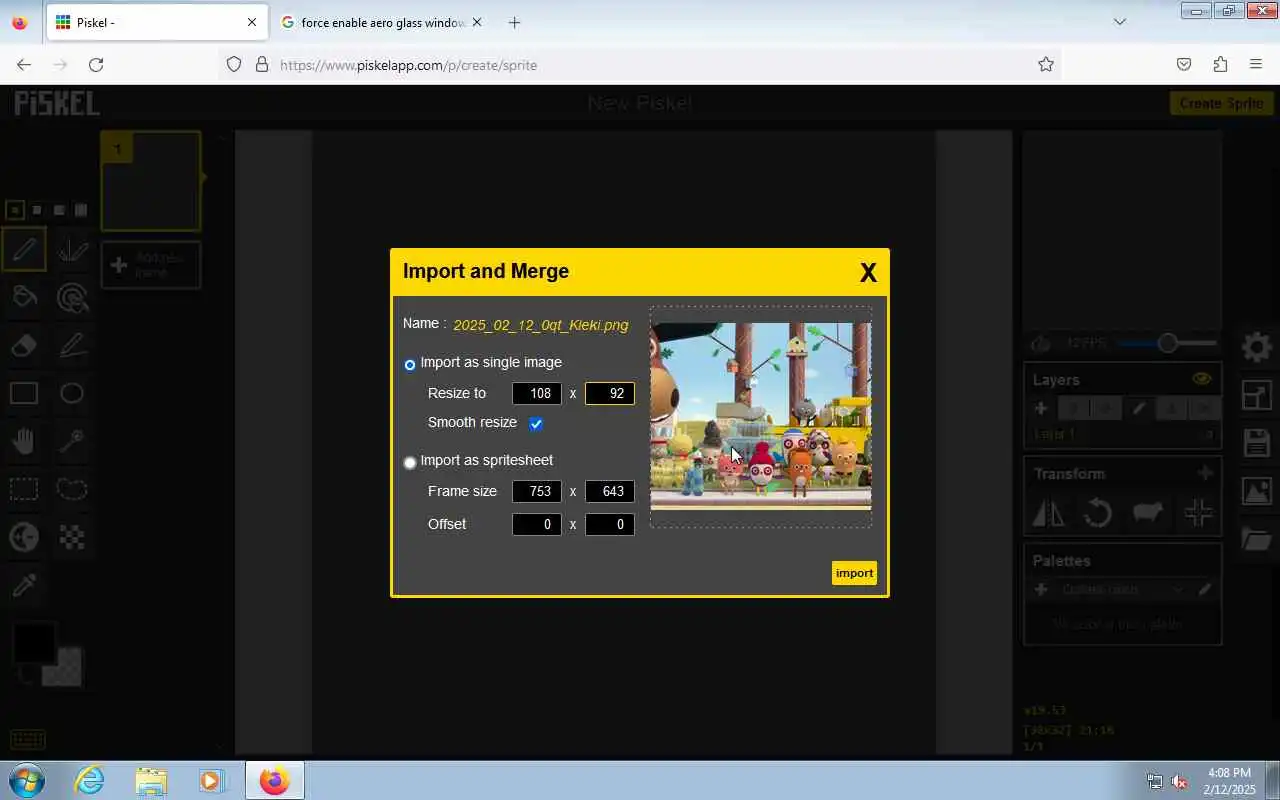Image resolution: width=1280 pixels, height=800 pixels.
Task: Open a new Firefox tab
Action: (514, 22)
